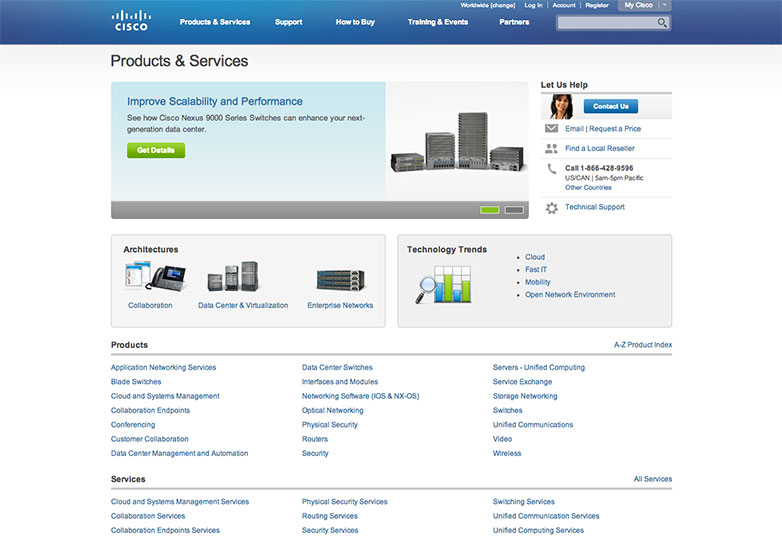Open the All Services link

[x=653, y=479]
